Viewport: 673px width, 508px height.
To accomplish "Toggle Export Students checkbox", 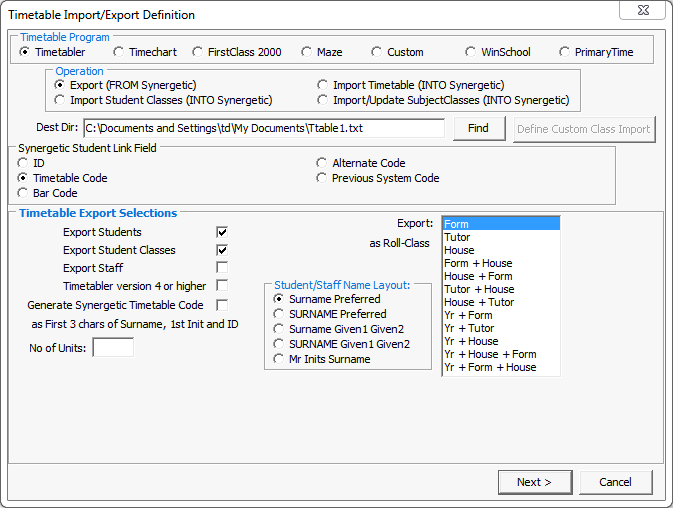I will 222,232.
